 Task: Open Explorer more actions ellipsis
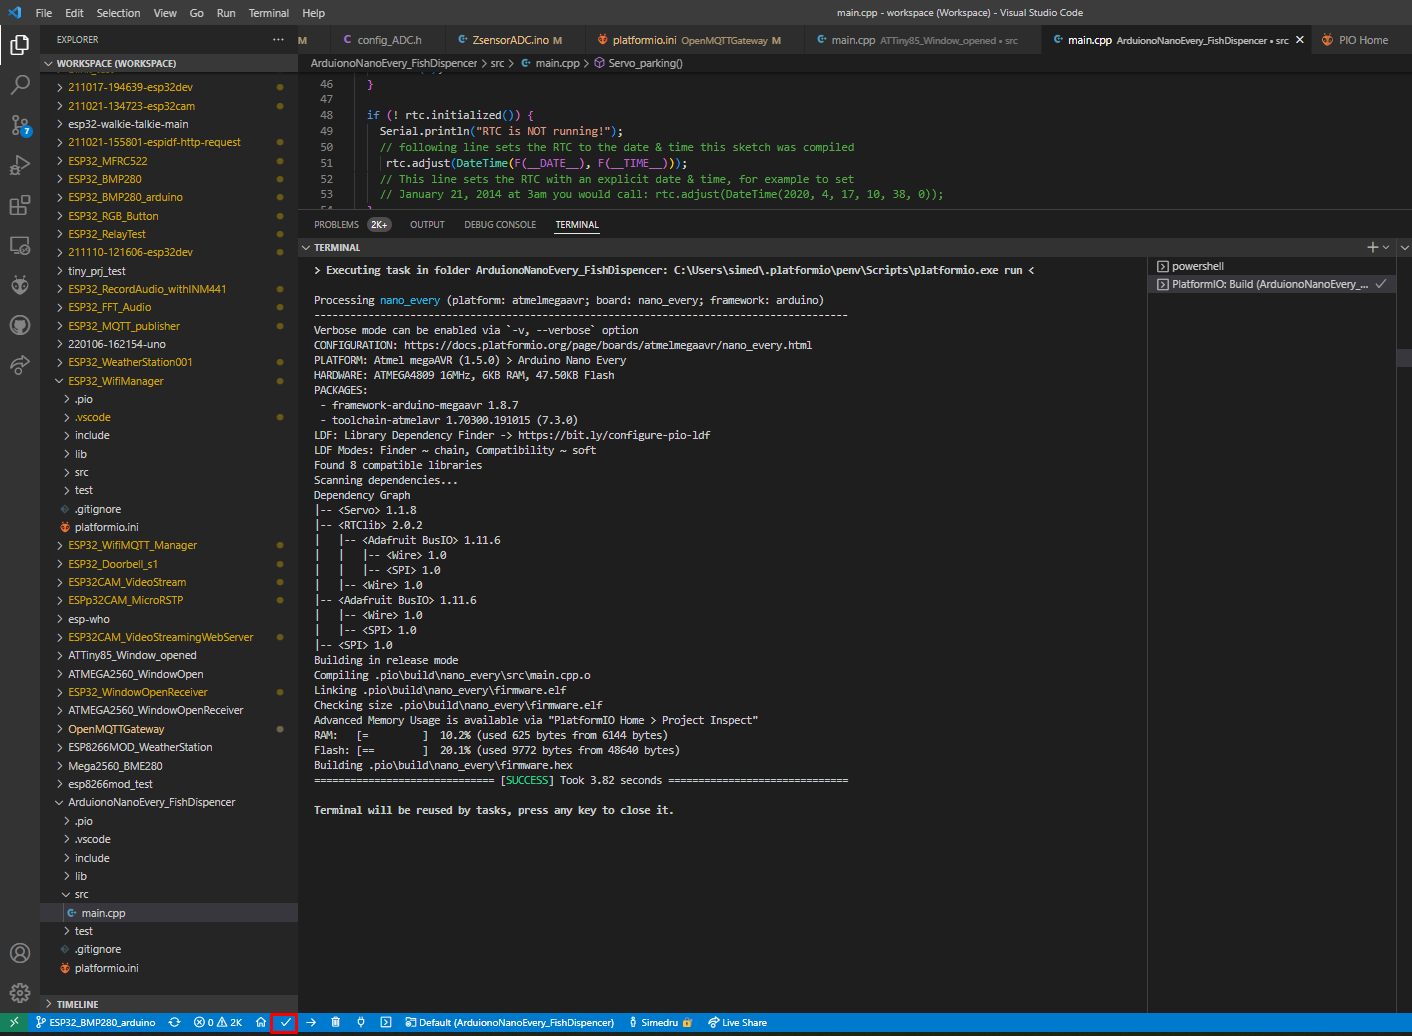coord(278,40)
